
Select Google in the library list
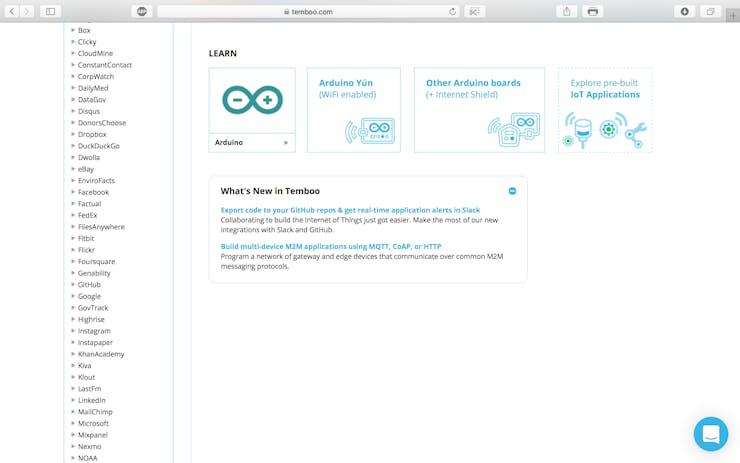click(x=89, y=296)
